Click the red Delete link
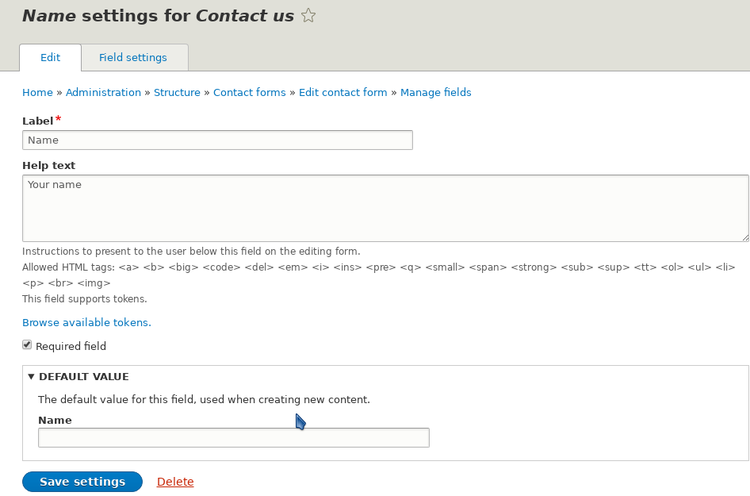Image resolution: width=750 pixels, height=496 pixels. coord(175,482)
